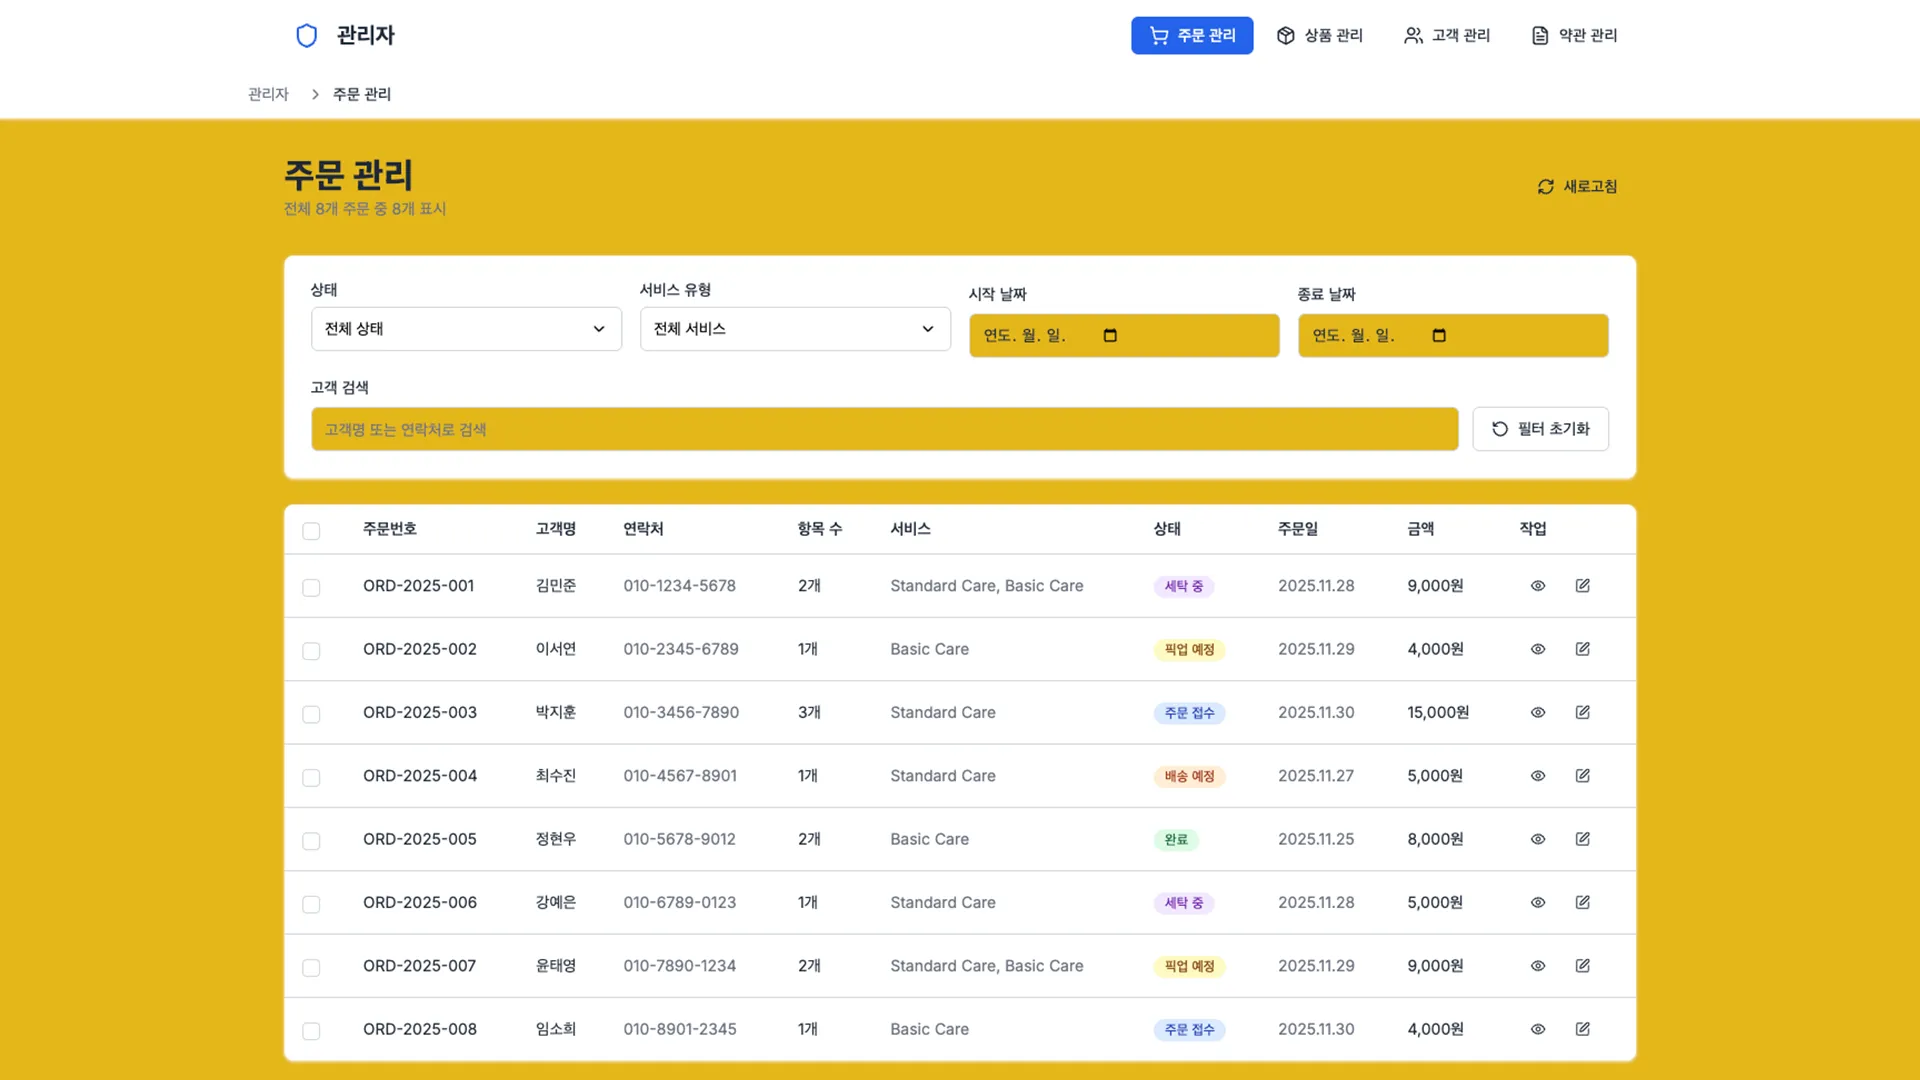Check the box for order ORD-2025-006
Viewport: 1920px width, 1080px height.
tap(311, 904)
